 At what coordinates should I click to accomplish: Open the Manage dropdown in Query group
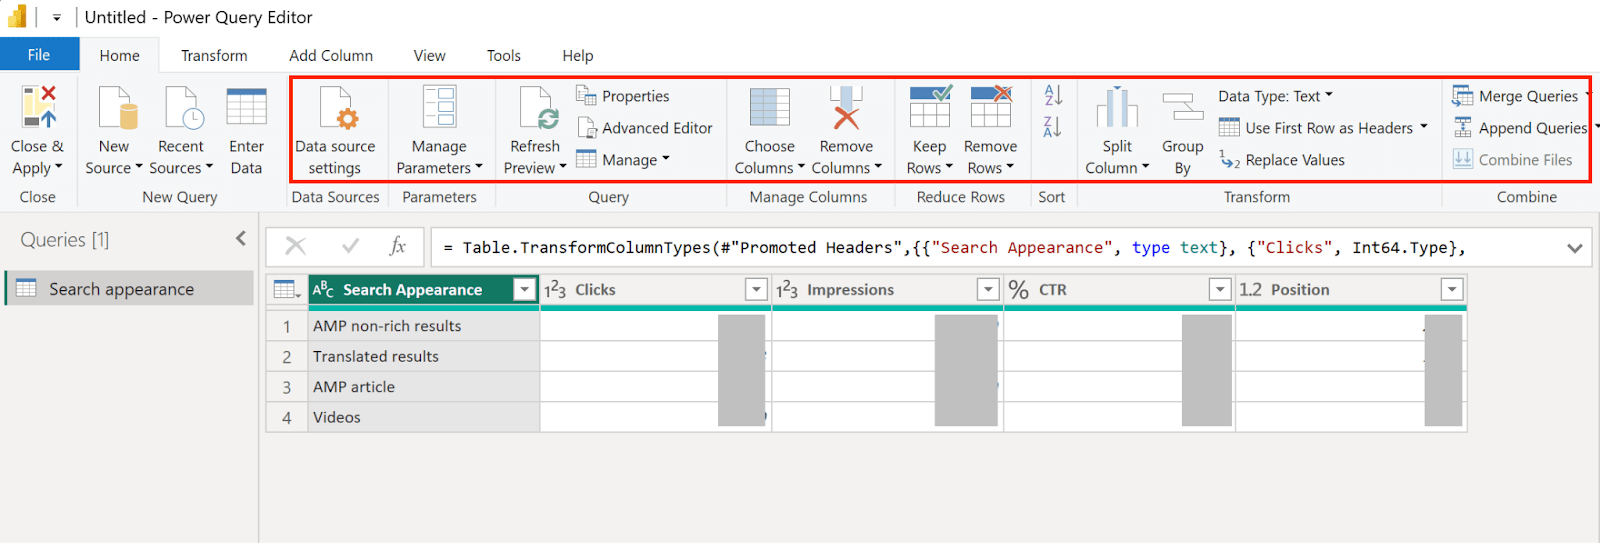[623, 160]
